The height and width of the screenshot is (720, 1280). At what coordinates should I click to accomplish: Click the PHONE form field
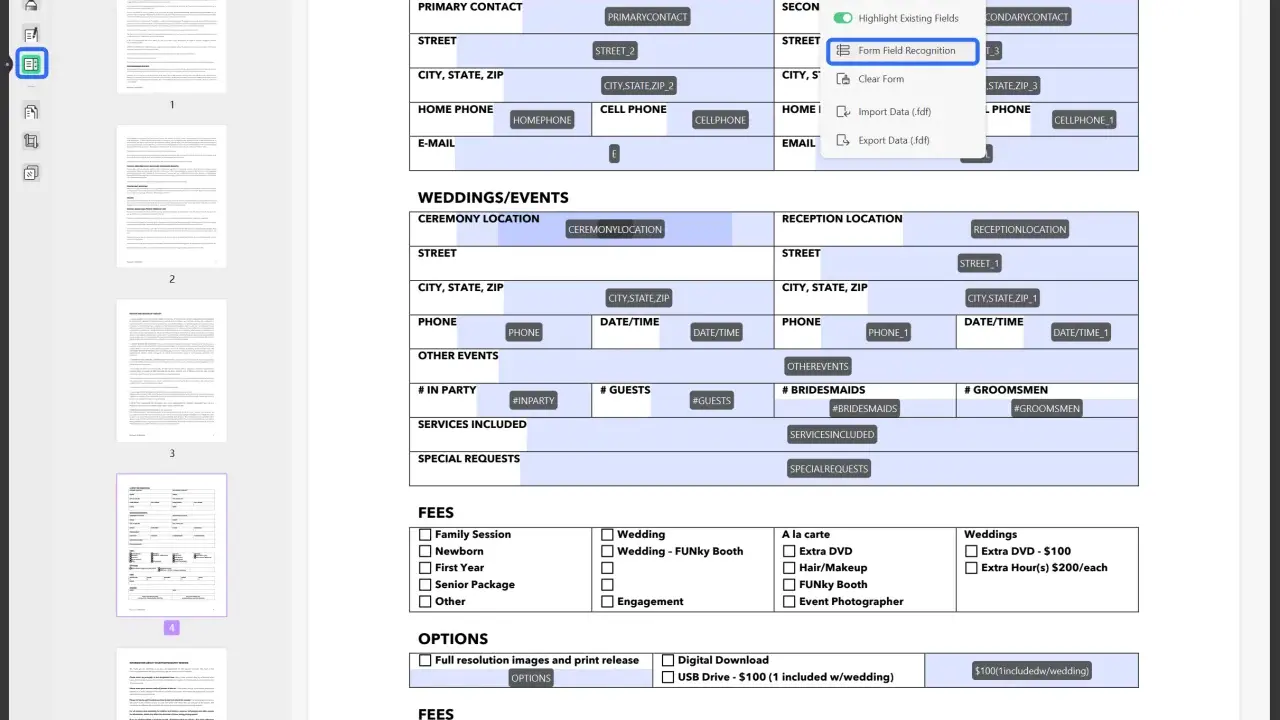click(x=524, y=332)
